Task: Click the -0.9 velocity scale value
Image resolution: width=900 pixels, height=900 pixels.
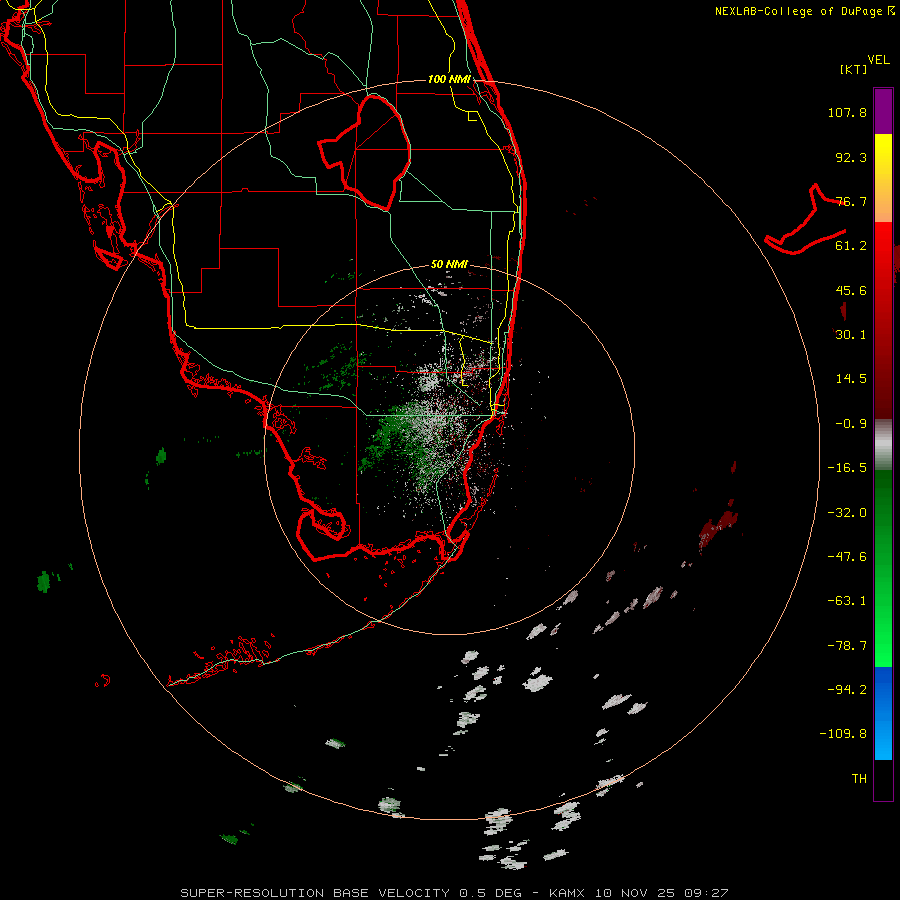Action: 851,424
